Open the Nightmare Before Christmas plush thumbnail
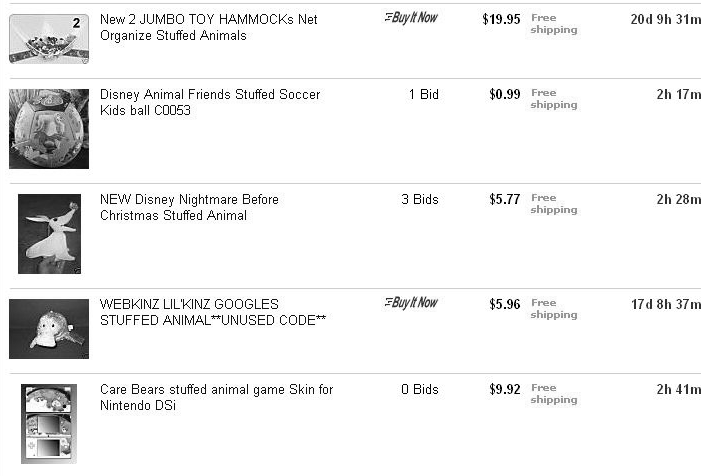Screen dimensions: 701x476 point(49,234)
